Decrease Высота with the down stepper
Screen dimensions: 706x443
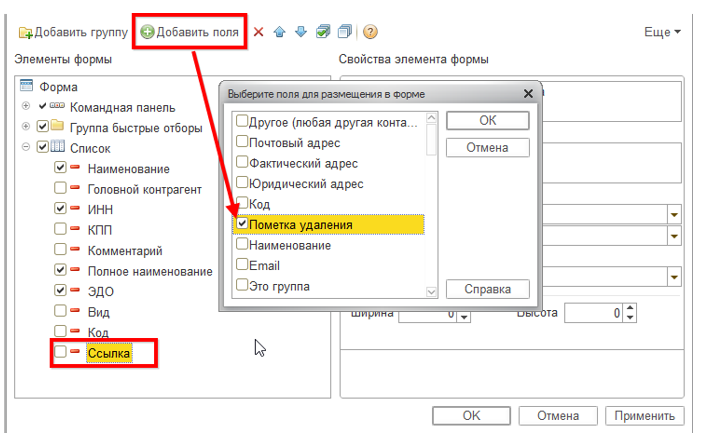tap(630, 318)
